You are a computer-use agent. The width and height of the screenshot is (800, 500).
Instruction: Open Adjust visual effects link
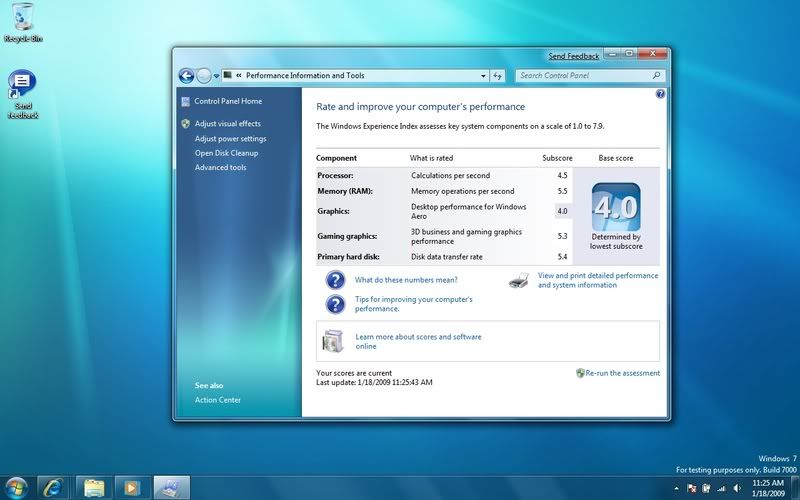[x=227, y=124]
